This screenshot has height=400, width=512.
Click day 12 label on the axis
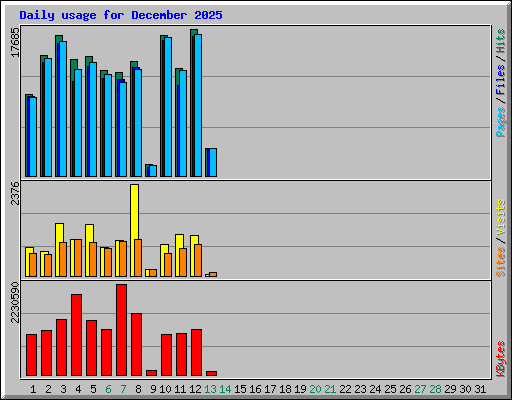[x=195, y=389]
